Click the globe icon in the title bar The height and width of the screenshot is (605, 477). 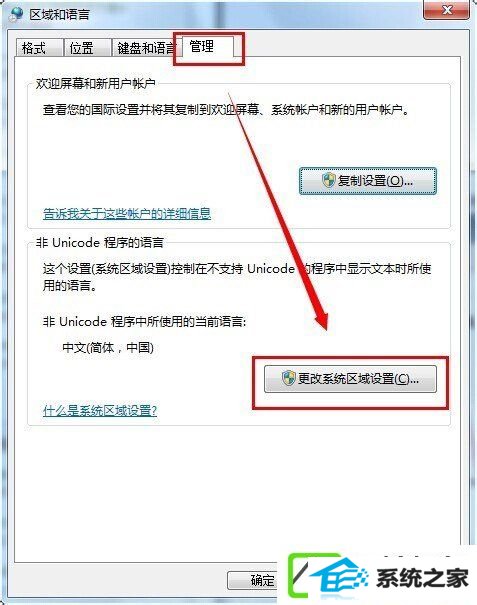pos(16,15)
